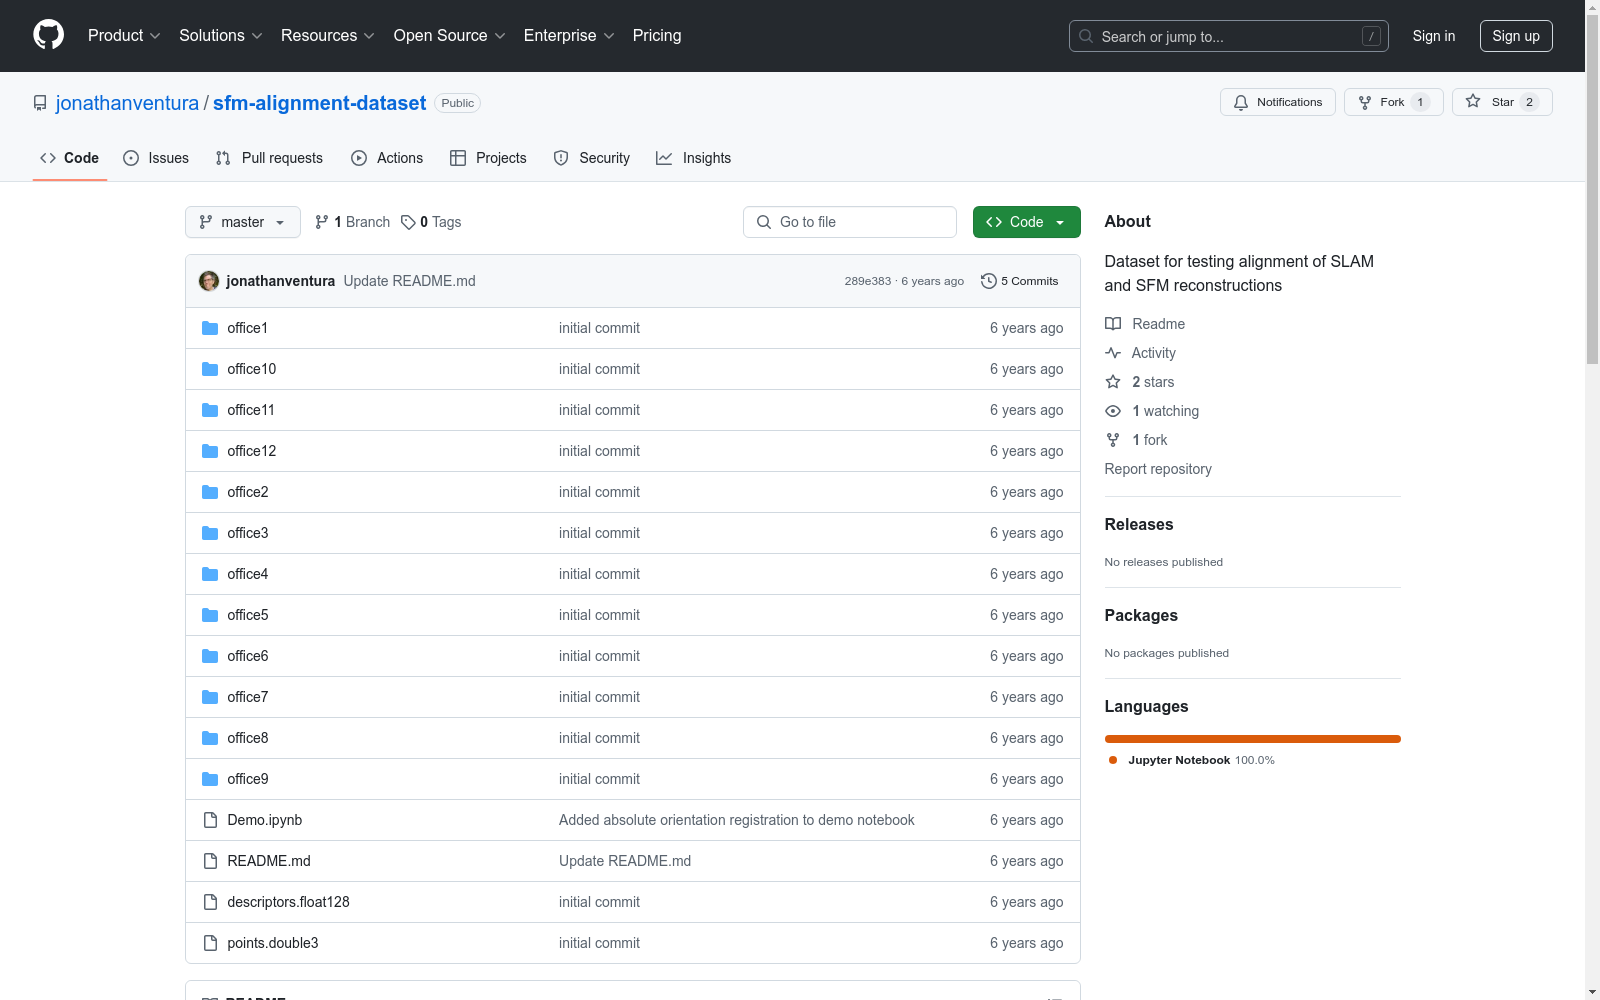This screenshot has height=1000, width=1600.
Task: Click the README.md file icon
Action: point(210,861)
